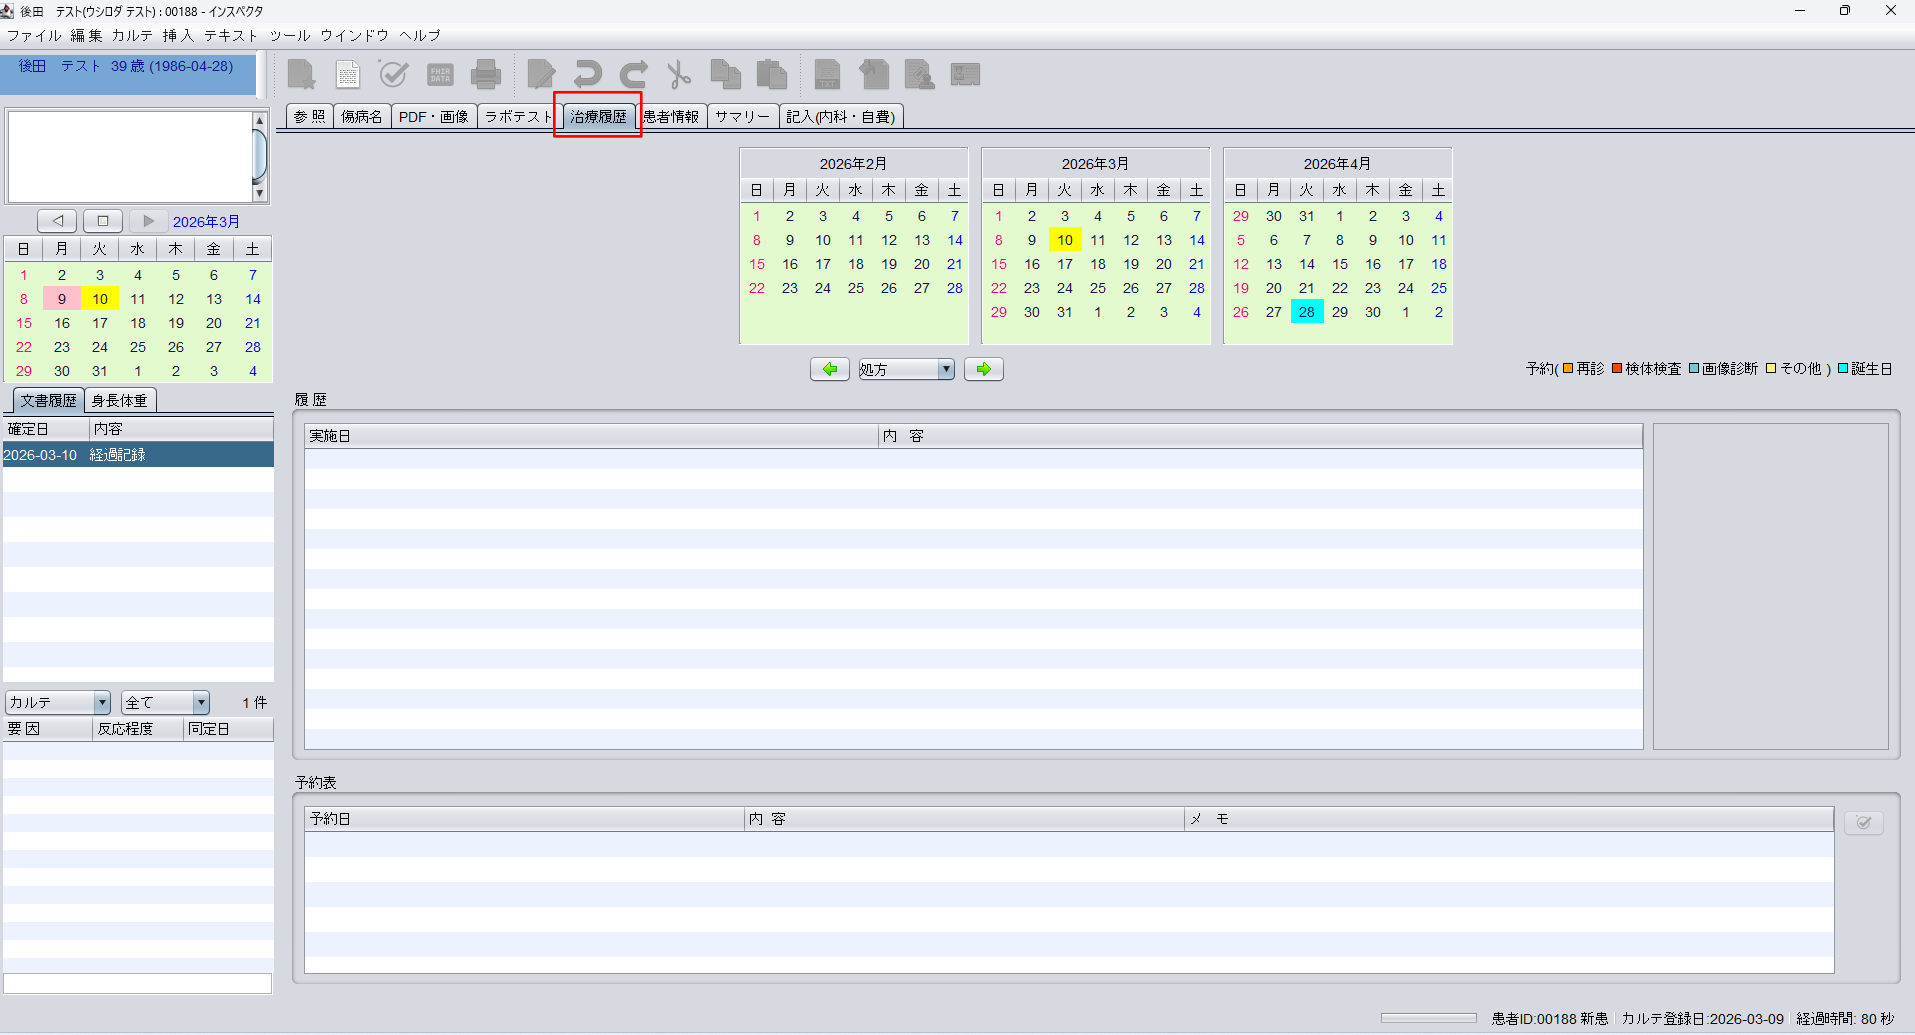Click the undo arrow icon
The width and height of the screenshot is (1915, 1035).
point(587,75)
